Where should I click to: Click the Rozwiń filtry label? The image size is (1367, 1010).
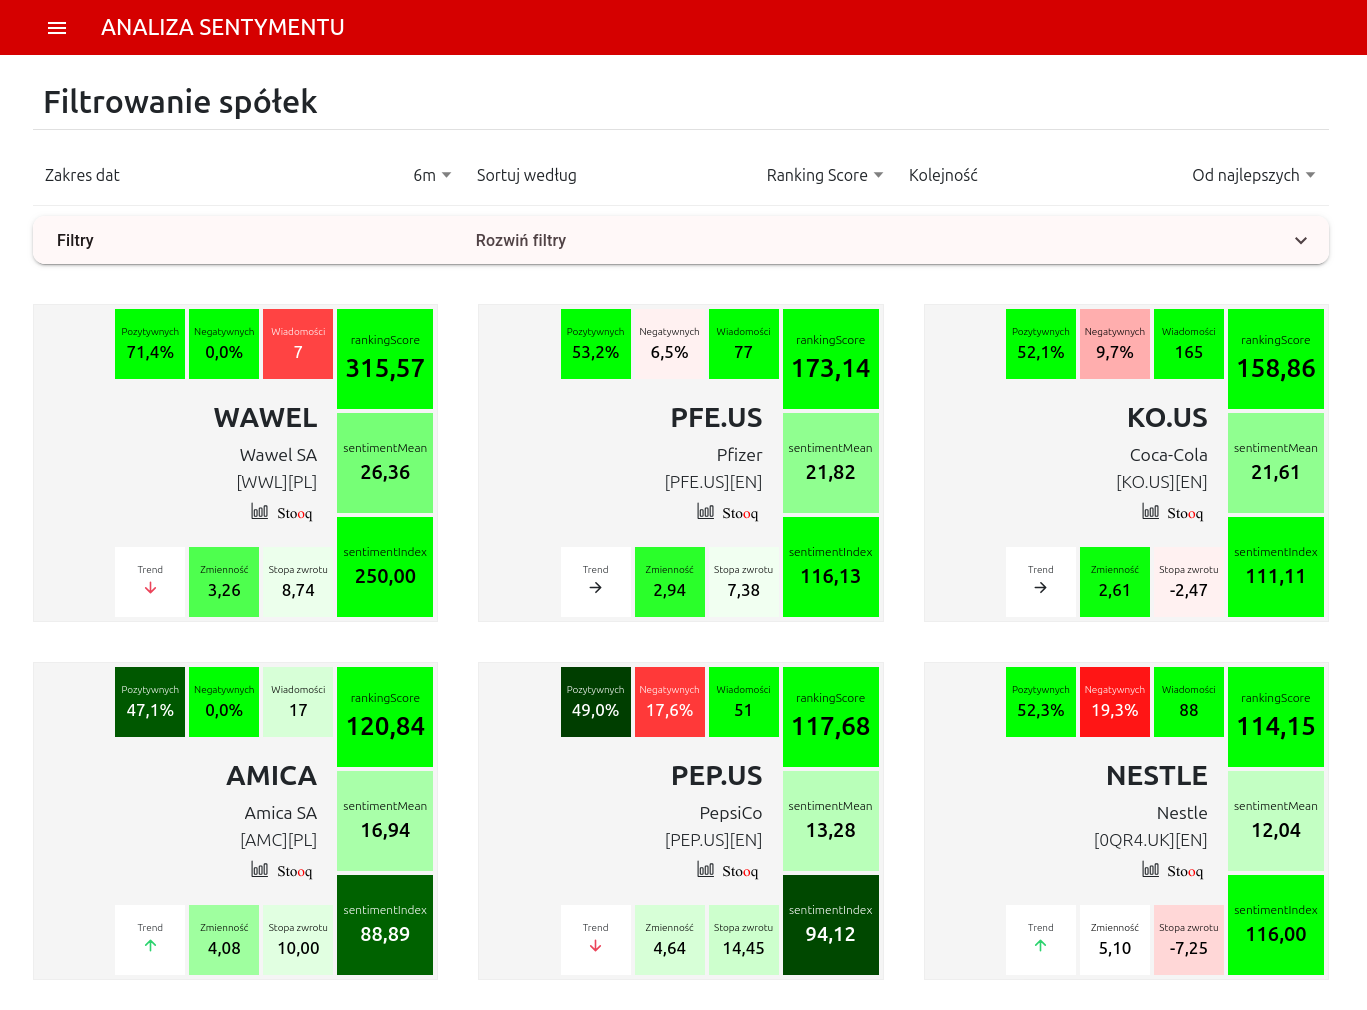pos(521,240)
